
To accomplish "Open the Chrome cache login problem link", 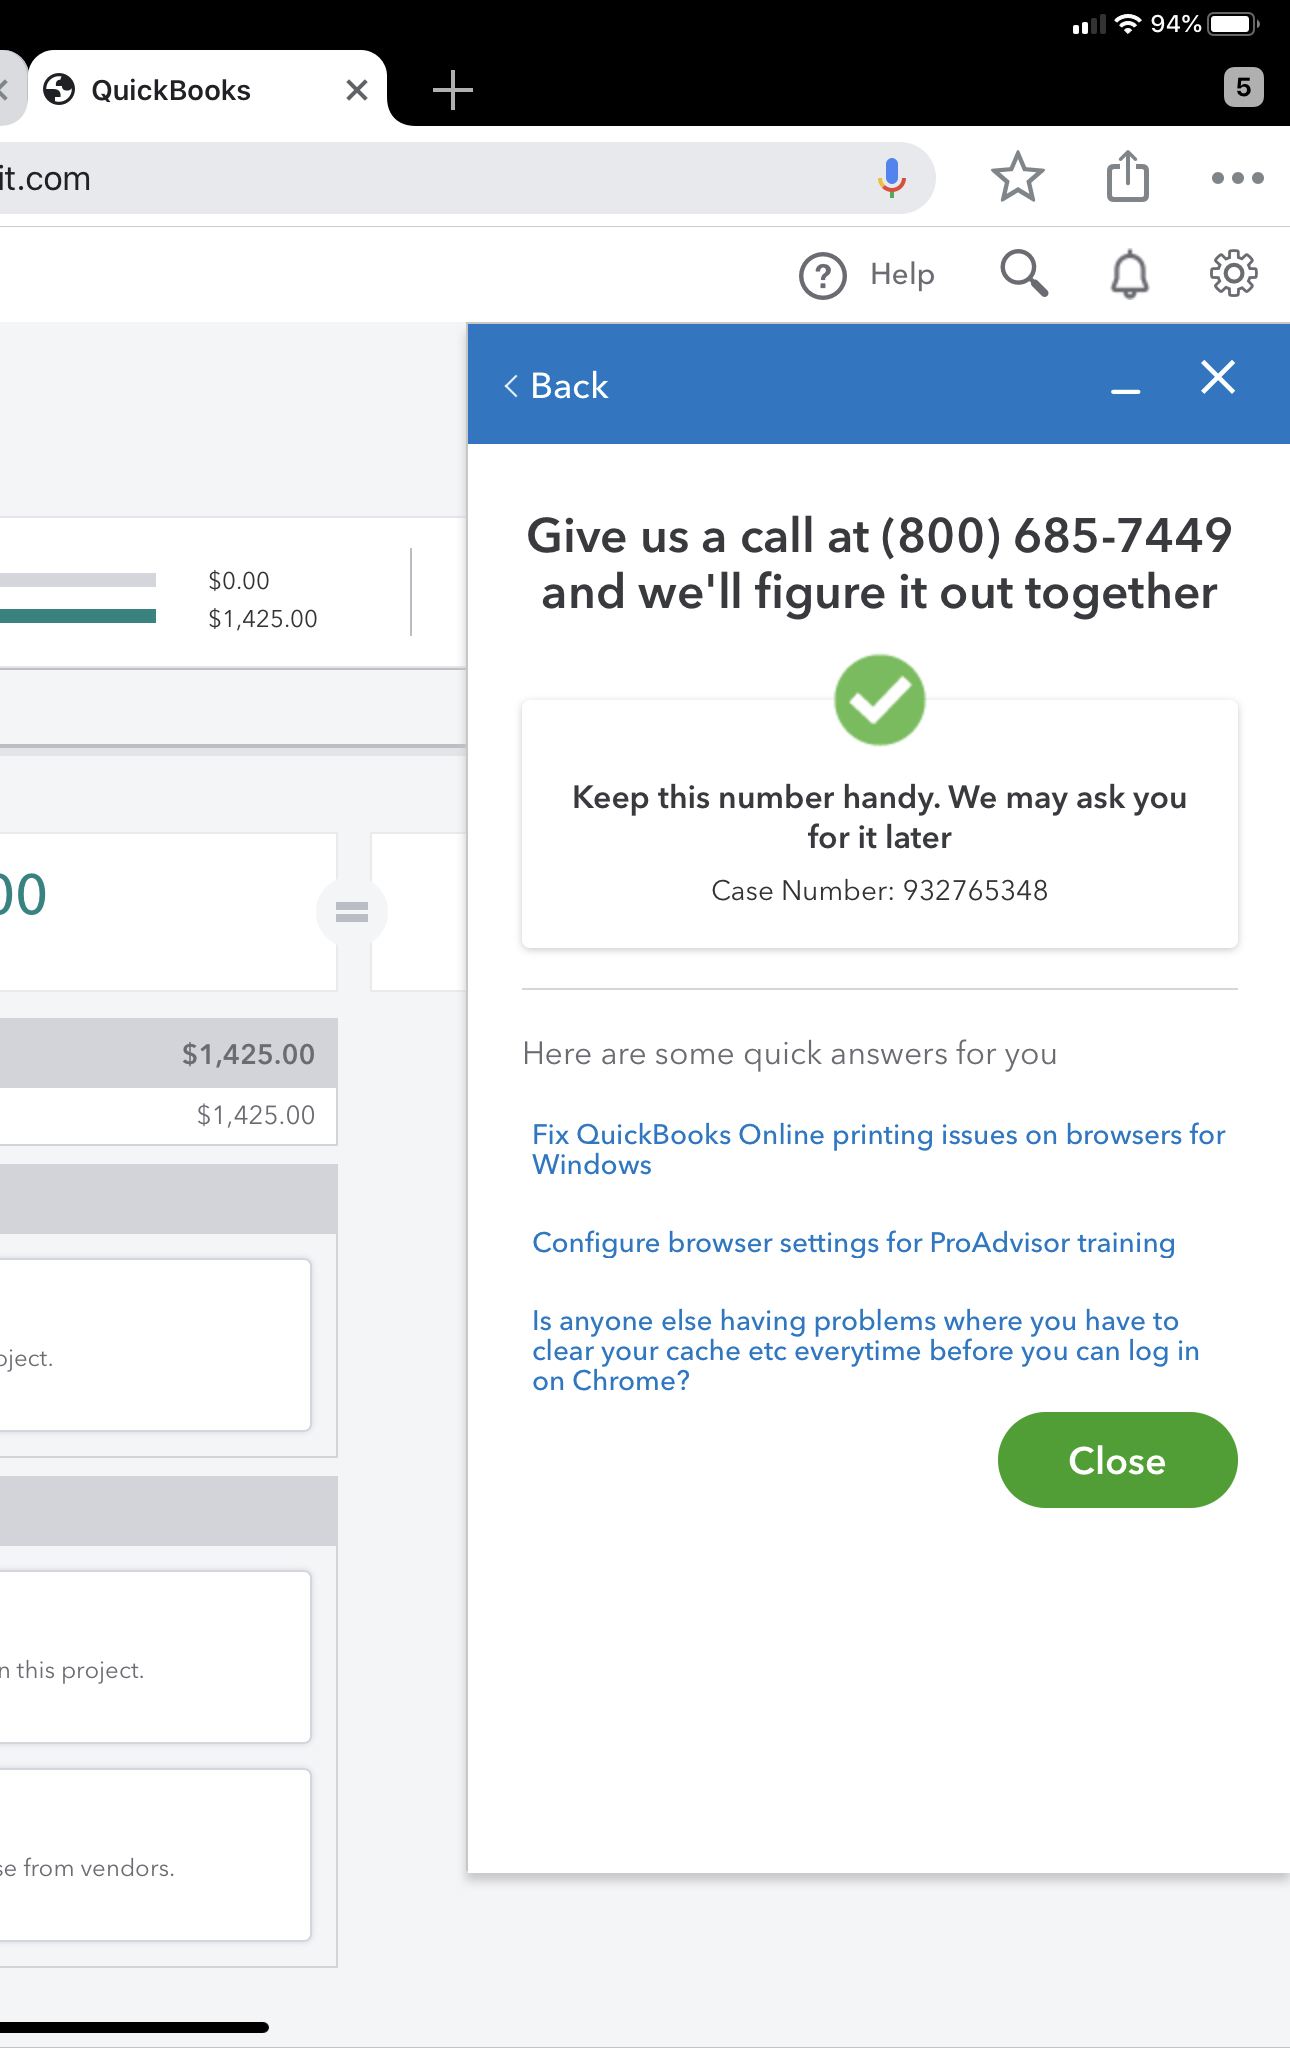I will point(865,1350).
